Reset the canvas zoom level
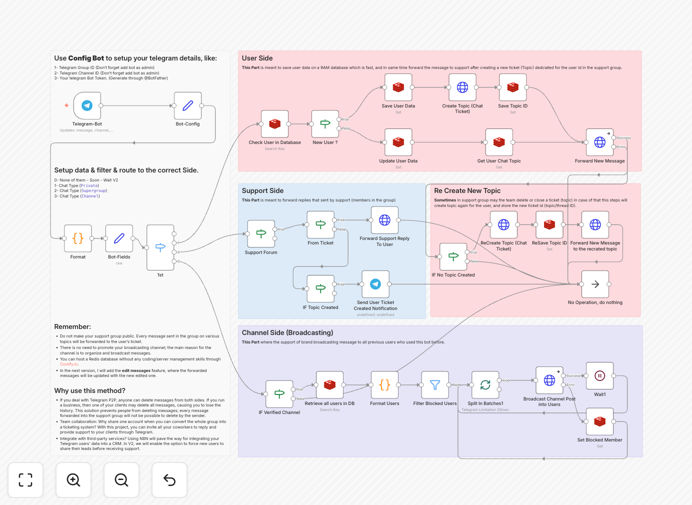Image resolution: width=692 pixels, height=505 pixels. click(169, 479)
